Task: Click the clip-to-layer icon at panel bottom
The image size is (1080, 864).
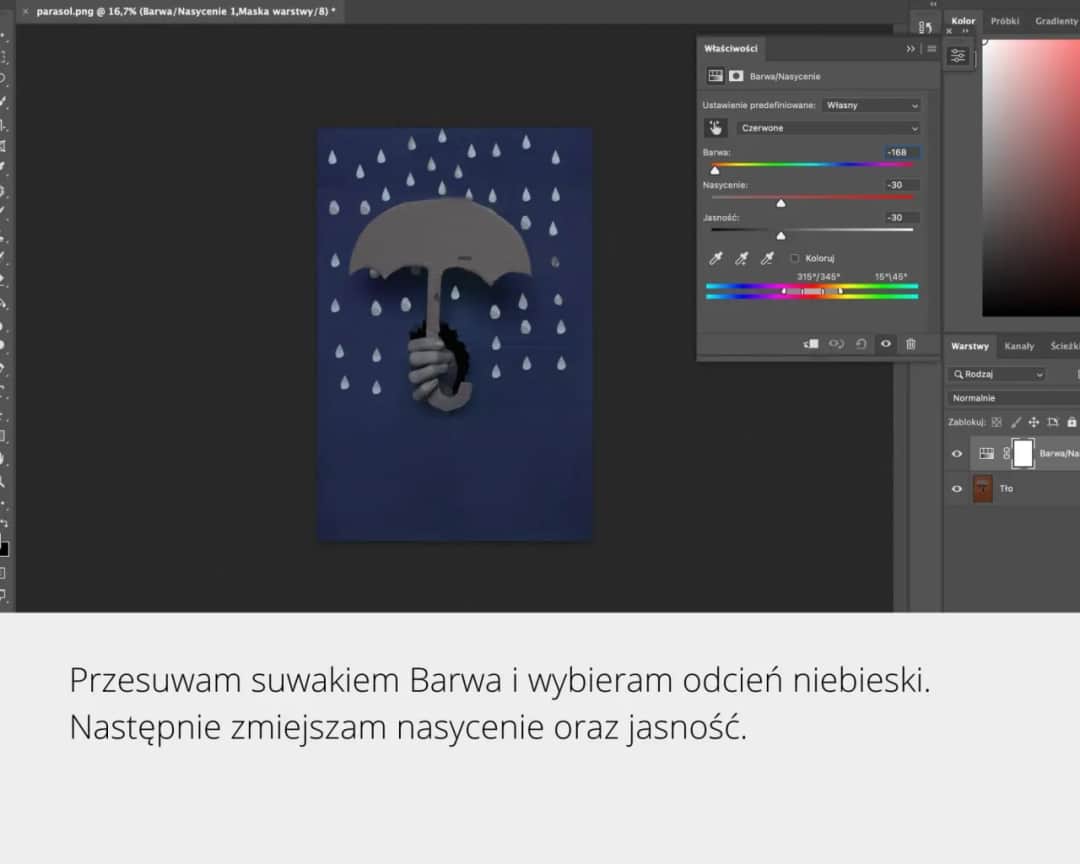Action: (x=811, y=343)
